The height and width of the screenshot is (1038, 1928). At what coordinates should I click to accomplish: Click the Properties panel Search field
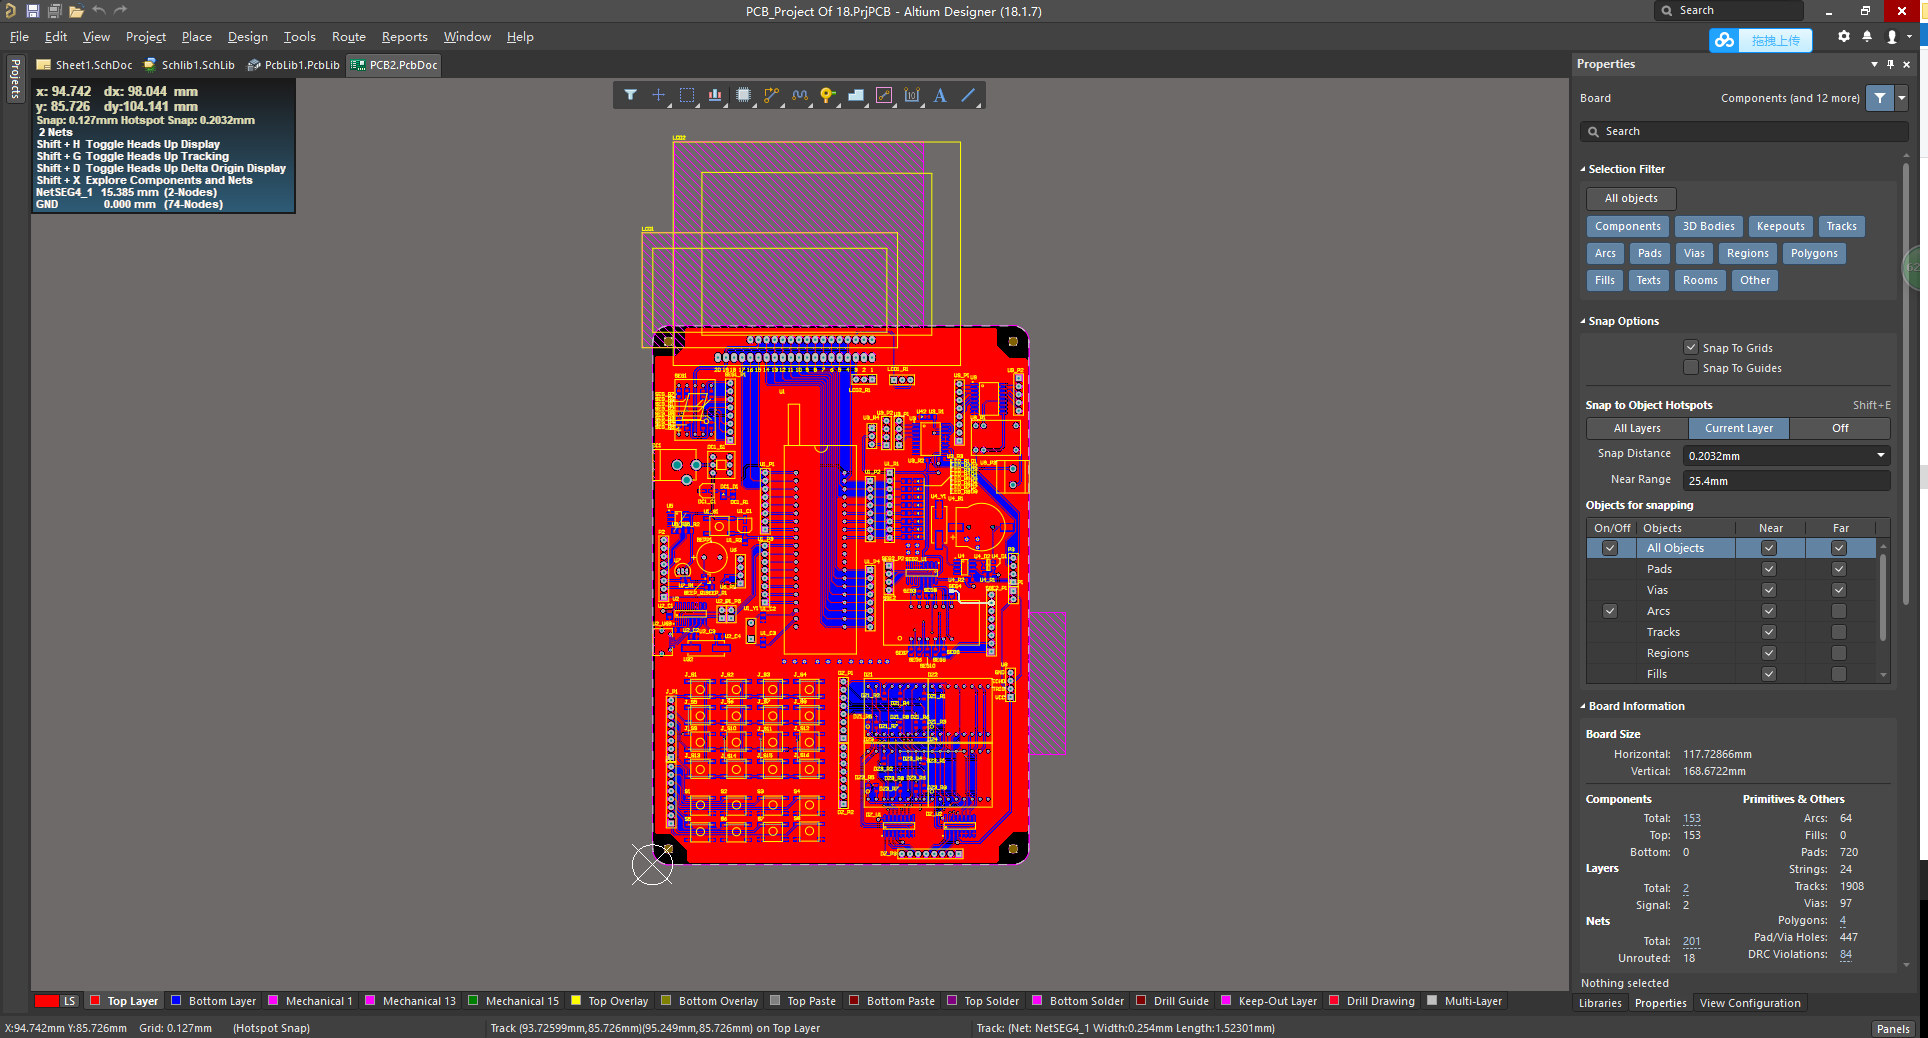[1744, 131]
